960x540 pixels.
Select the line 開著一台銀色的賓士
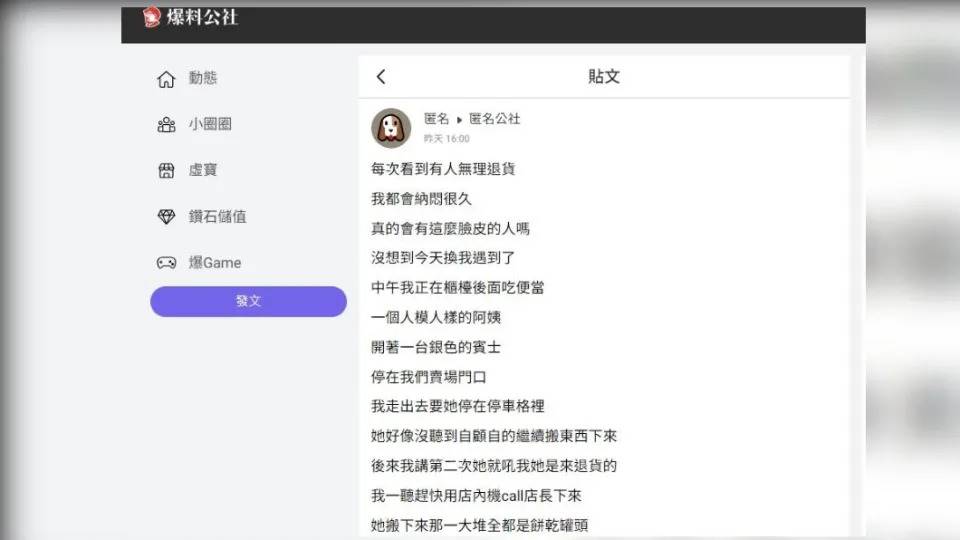pyautogui.click(x=436, y=347)
